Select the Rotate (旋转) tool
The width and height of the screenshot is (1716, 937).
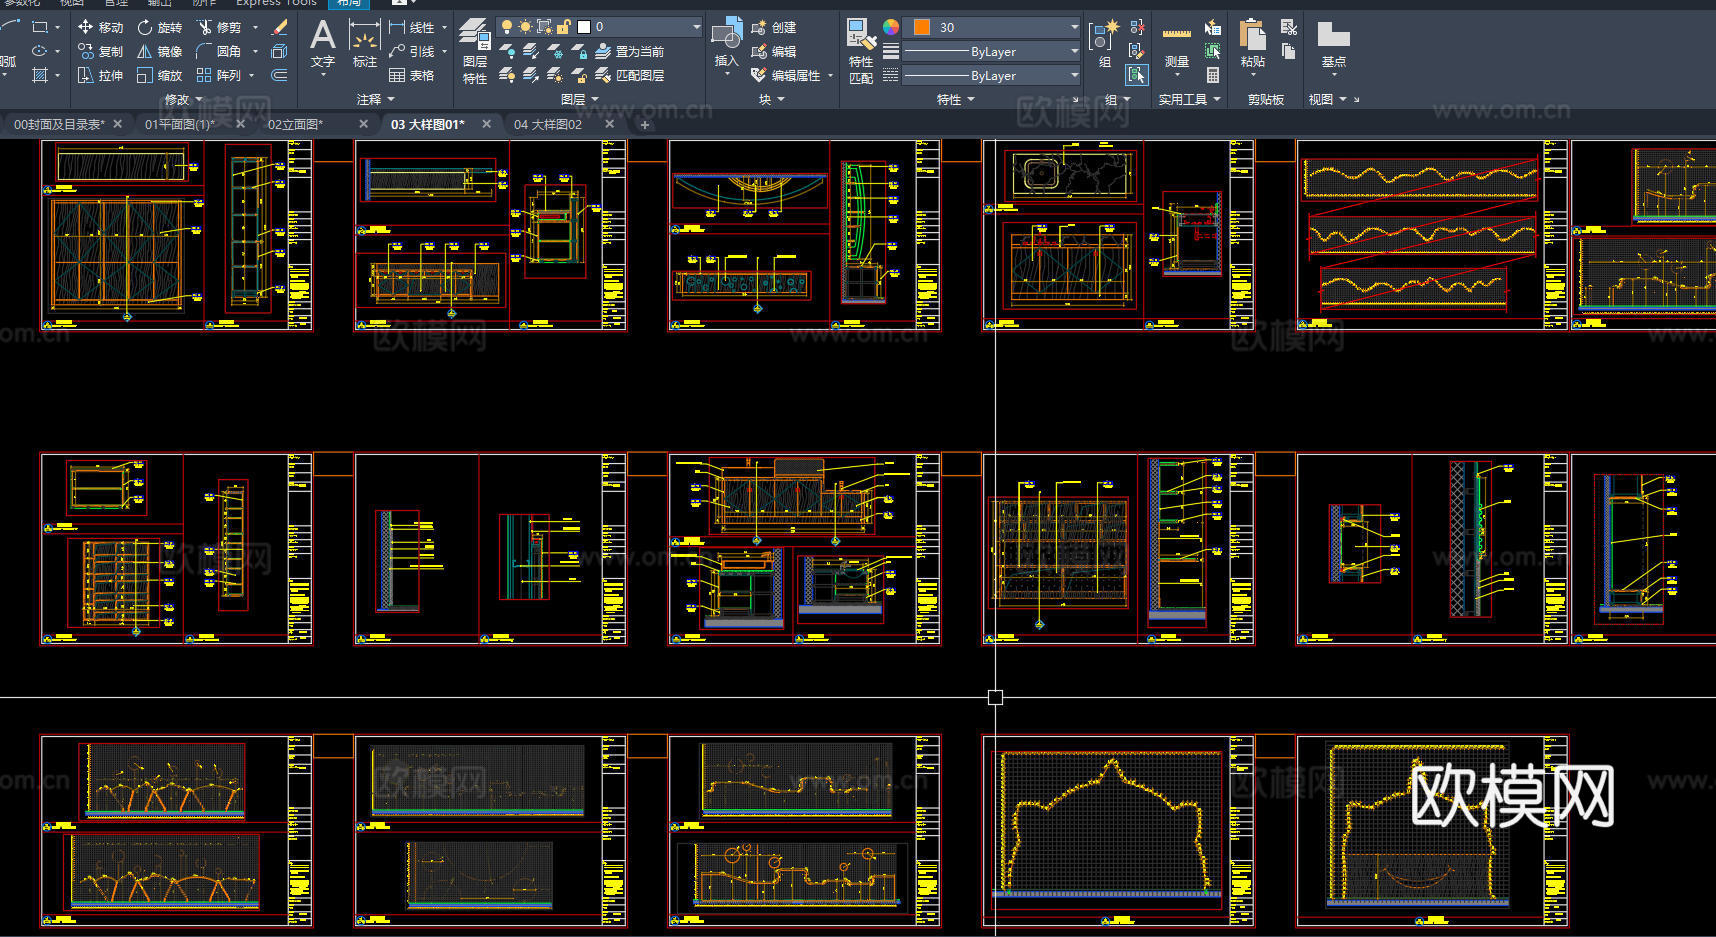tap(160, 27)
